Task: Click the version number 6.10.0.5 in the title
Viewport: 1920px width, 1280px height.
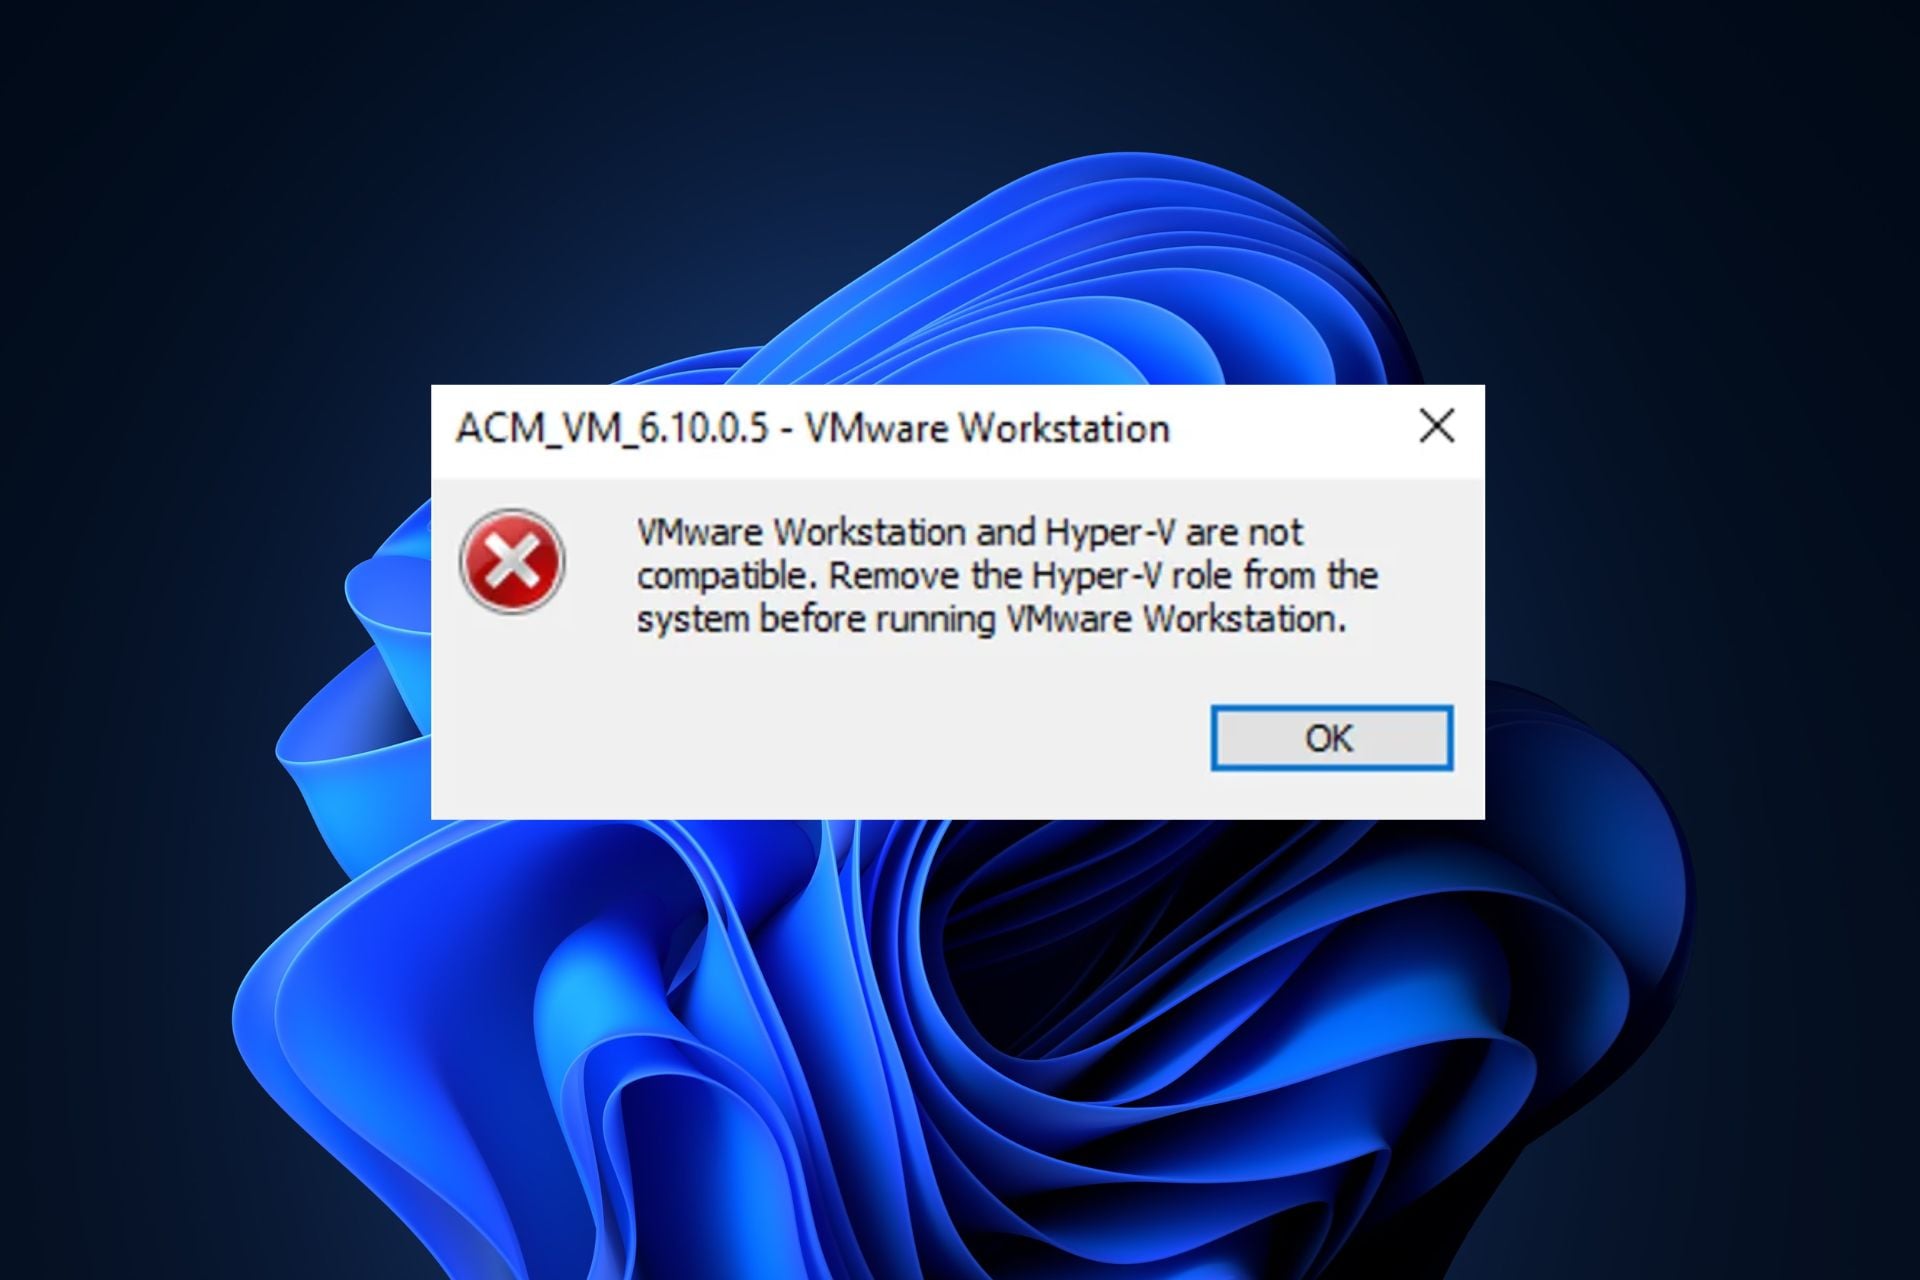Action: point(704,428)
